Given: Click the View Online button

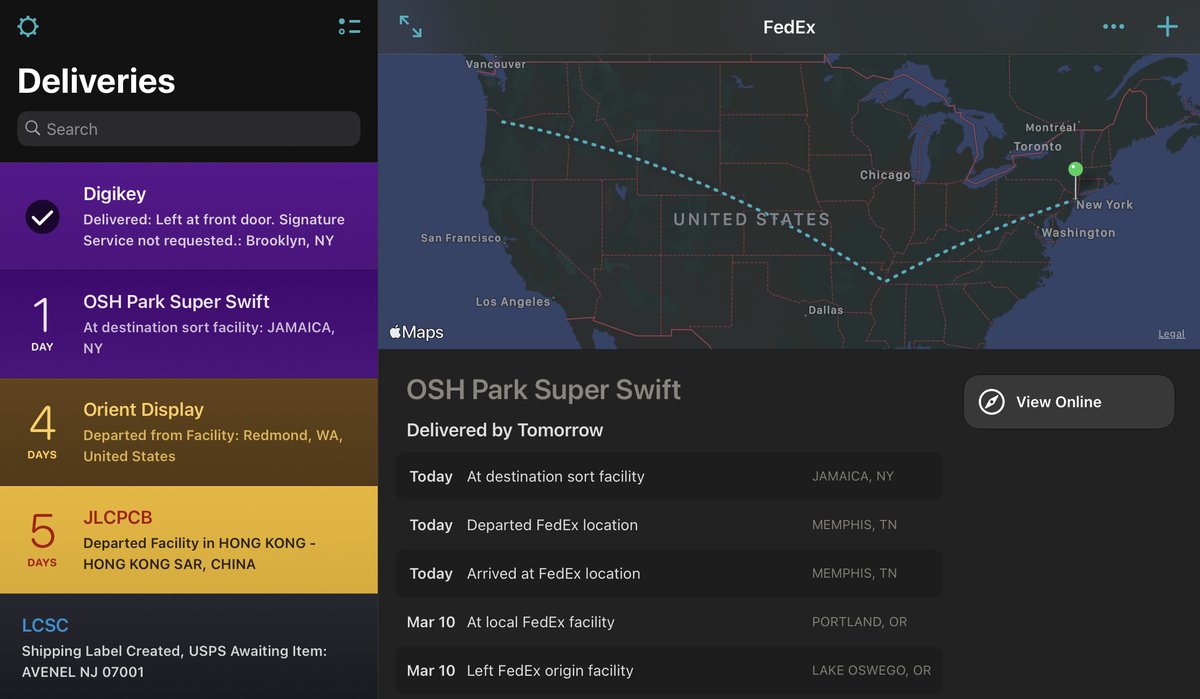Looking at the screenshot, I should 1069,402.
